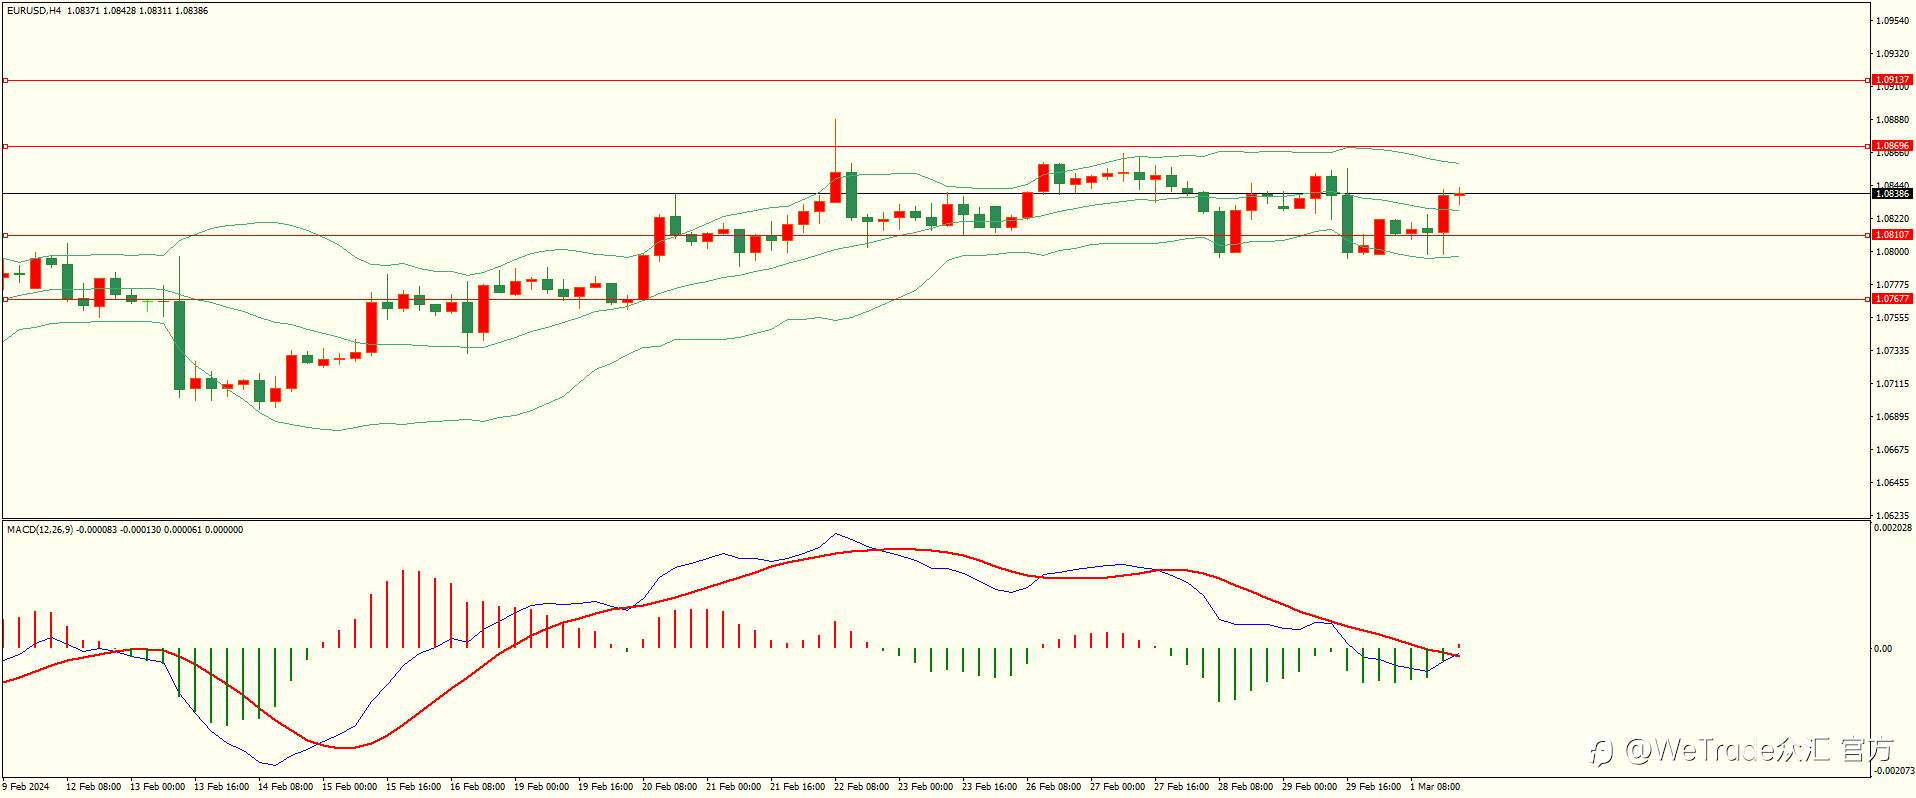Image resolution: width=1916 pixels, height=798 pixels.
Task: Click the 1.07677 red line price tag
Action: [1891, 299]
